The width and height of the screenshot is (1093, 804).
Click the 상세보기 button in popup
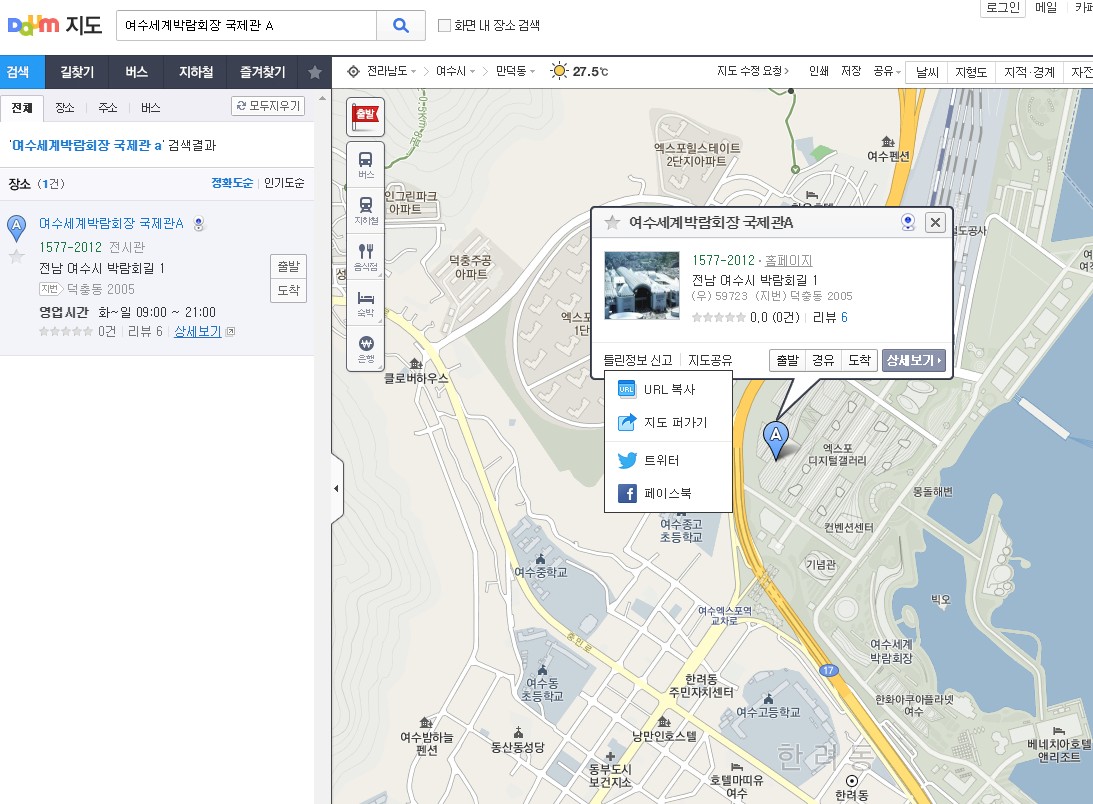913,360
